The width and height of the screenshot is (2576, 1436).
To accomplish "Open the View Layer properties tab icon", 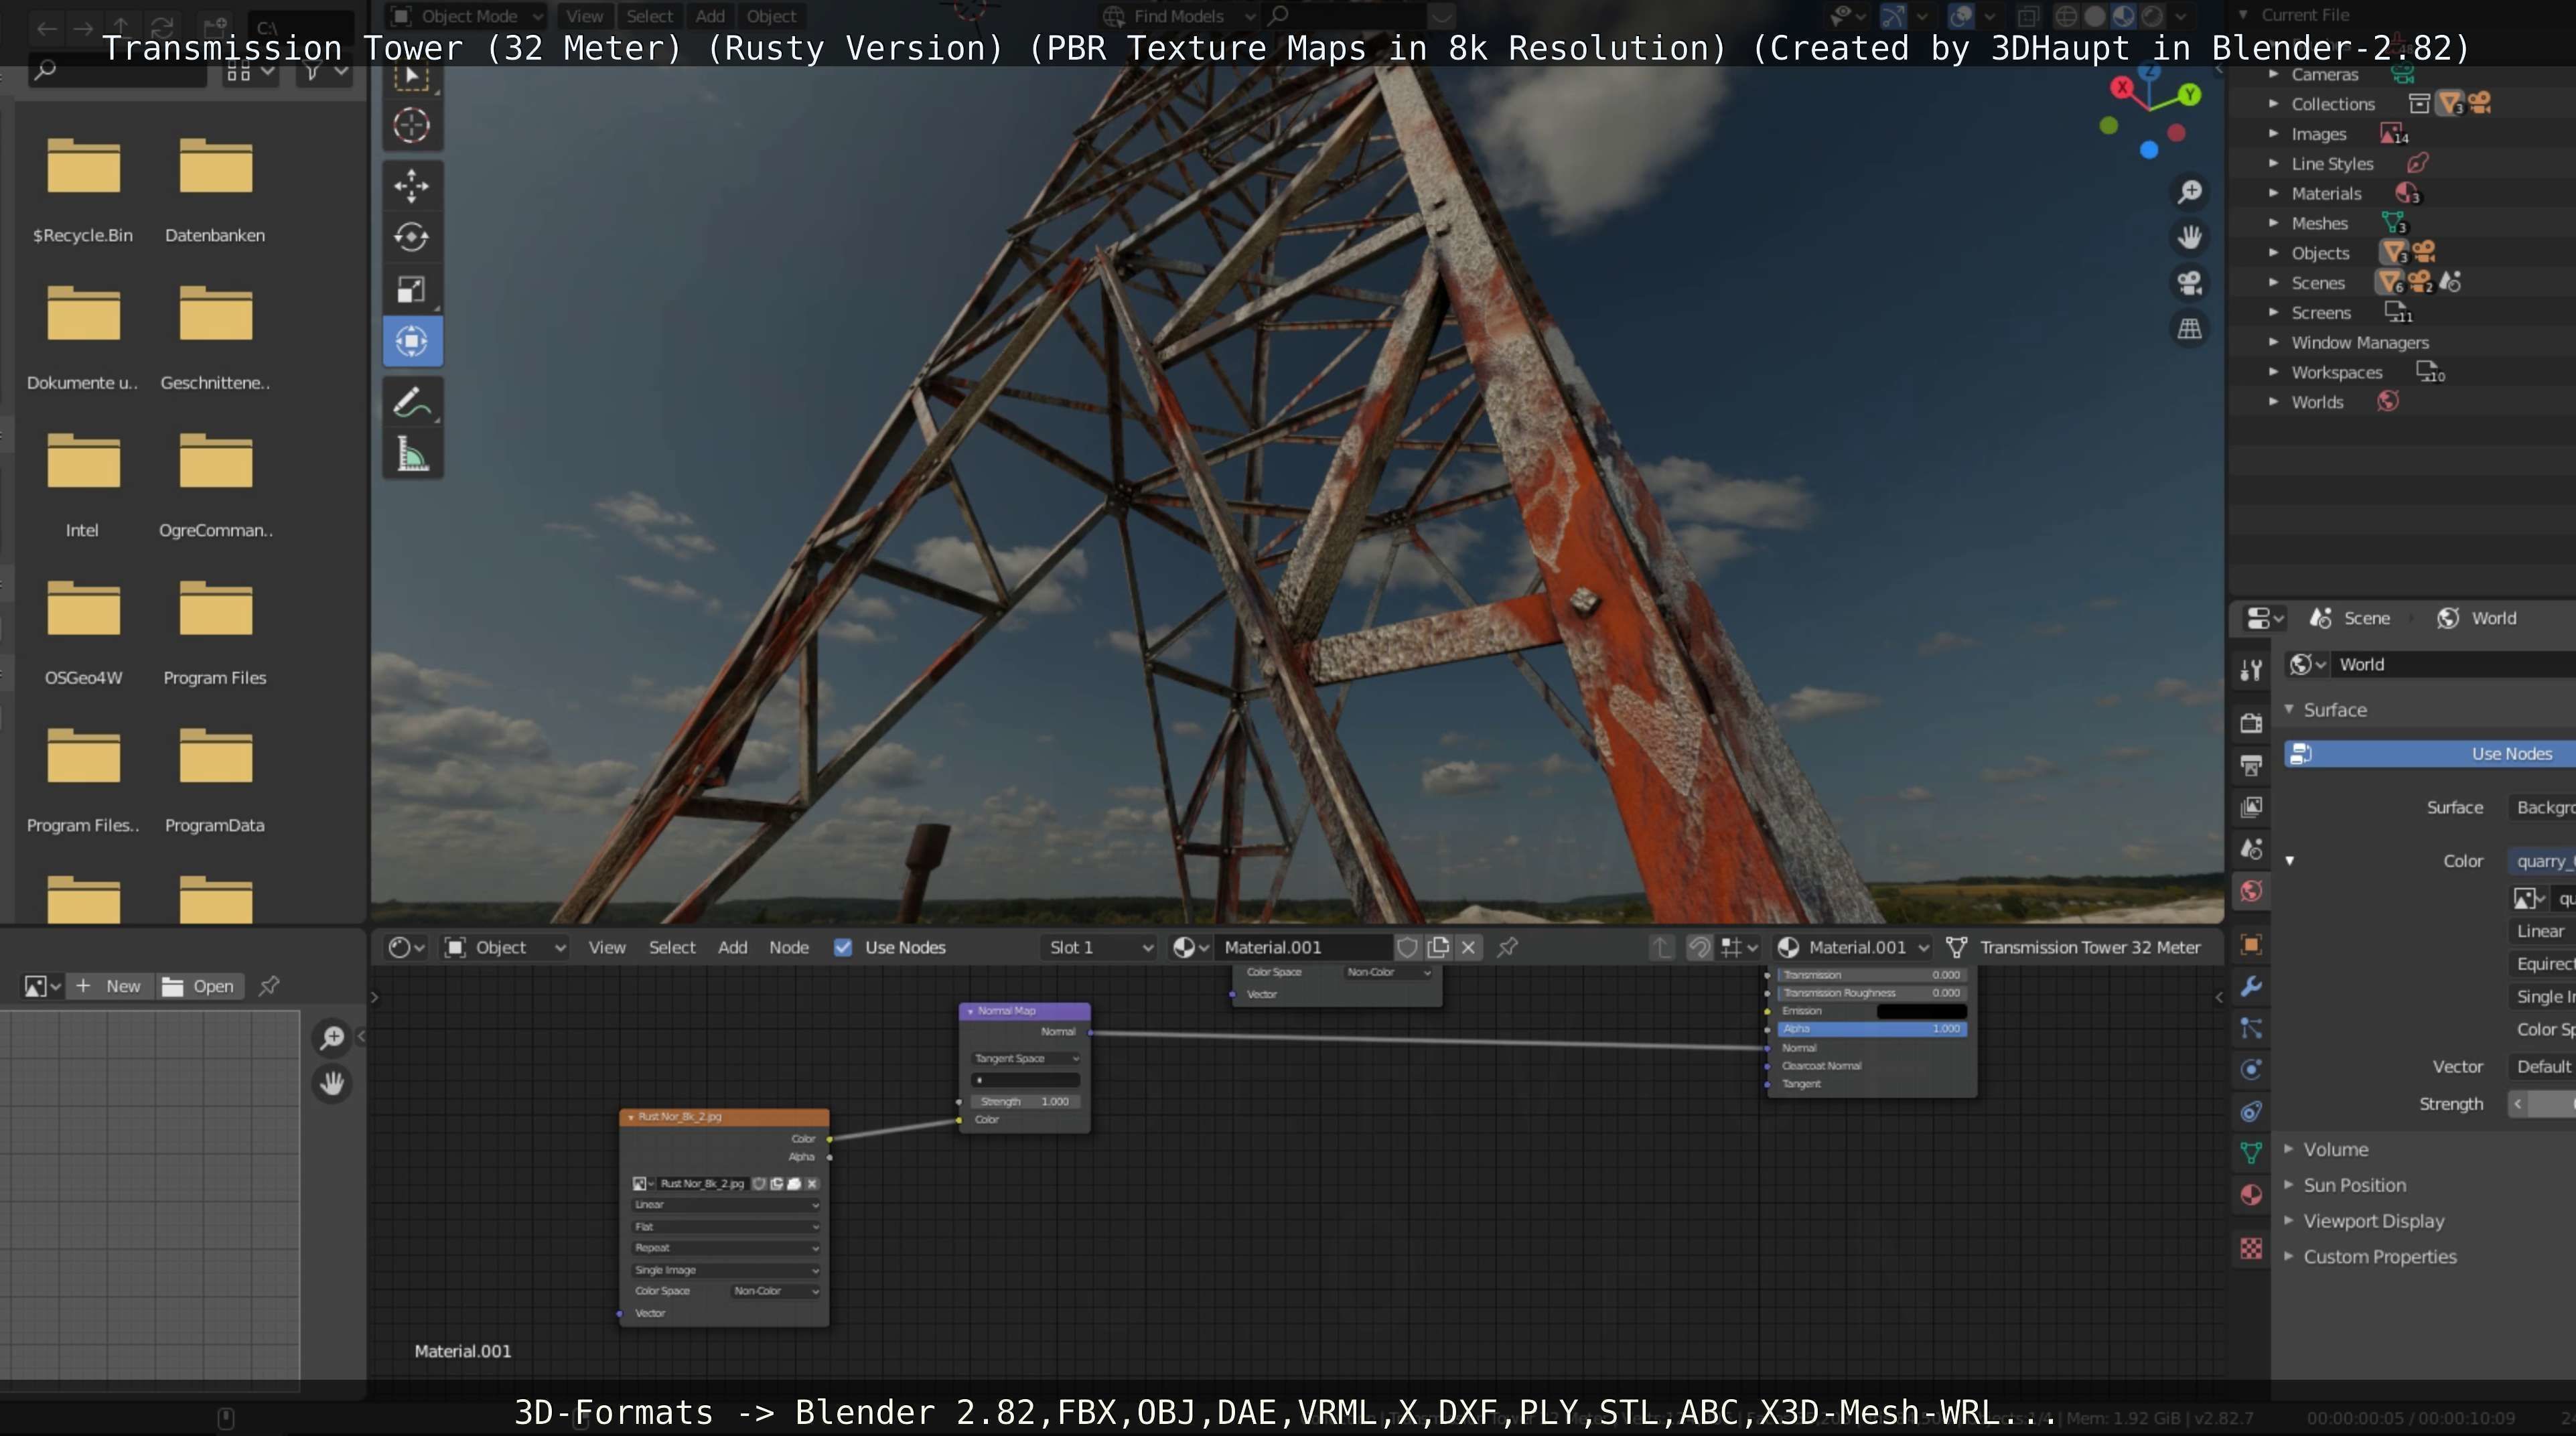I will pyautogui.click(x=2250, y=806).
